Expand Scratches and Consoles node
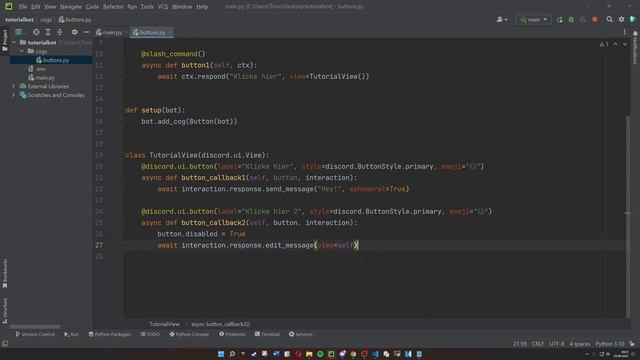The height and width of the screenshot is (360, 640). 14,95
